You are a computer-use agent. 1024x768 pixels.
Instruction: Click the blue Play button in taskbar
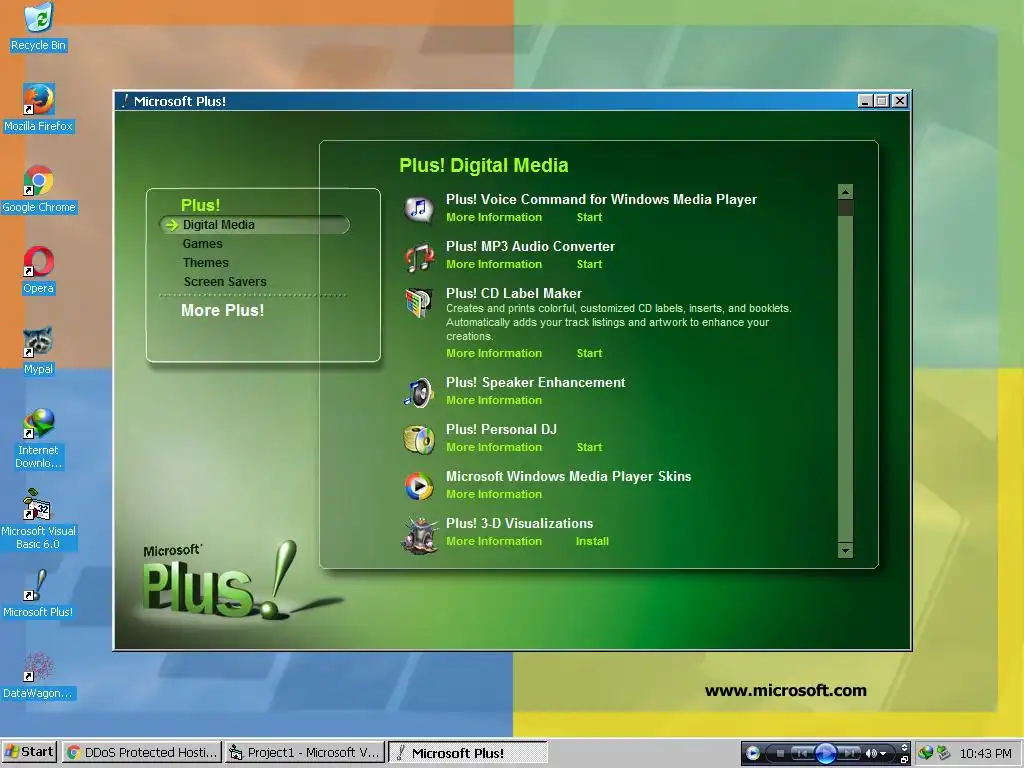(826, 753)
